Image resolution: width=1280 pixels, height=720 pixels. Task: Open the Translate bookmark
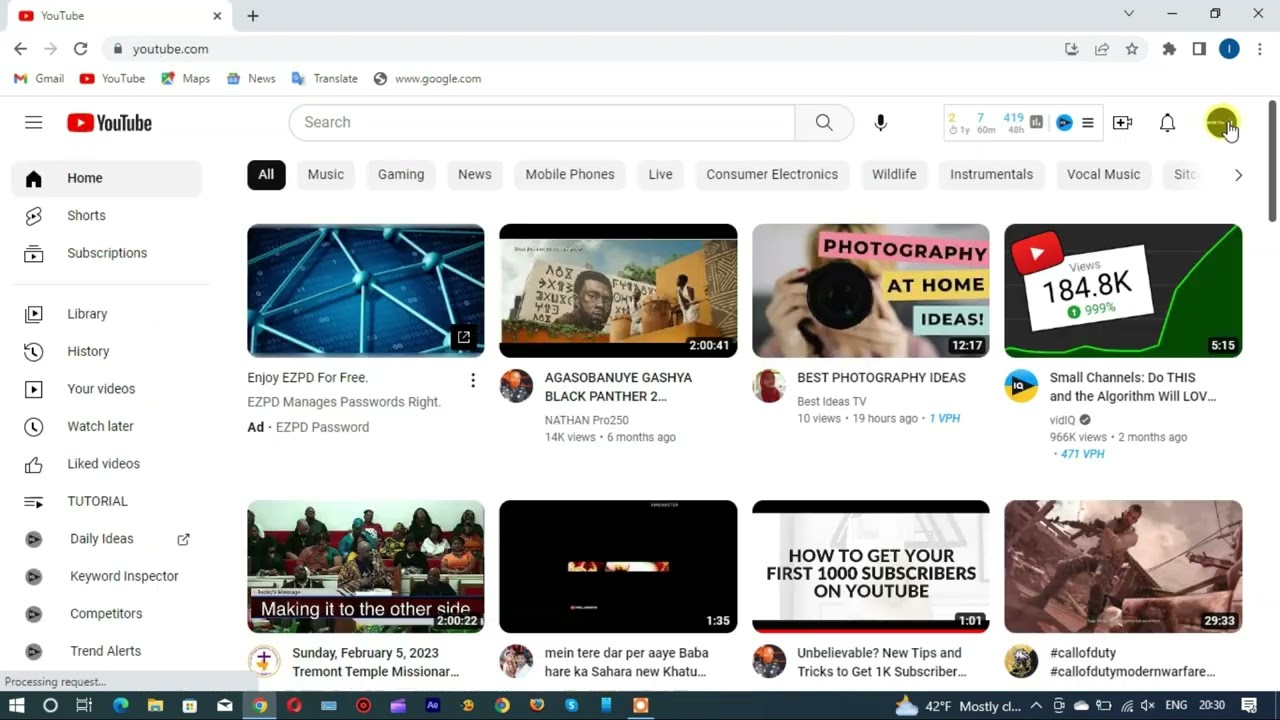pyautogui.click(x=324, y=78)
